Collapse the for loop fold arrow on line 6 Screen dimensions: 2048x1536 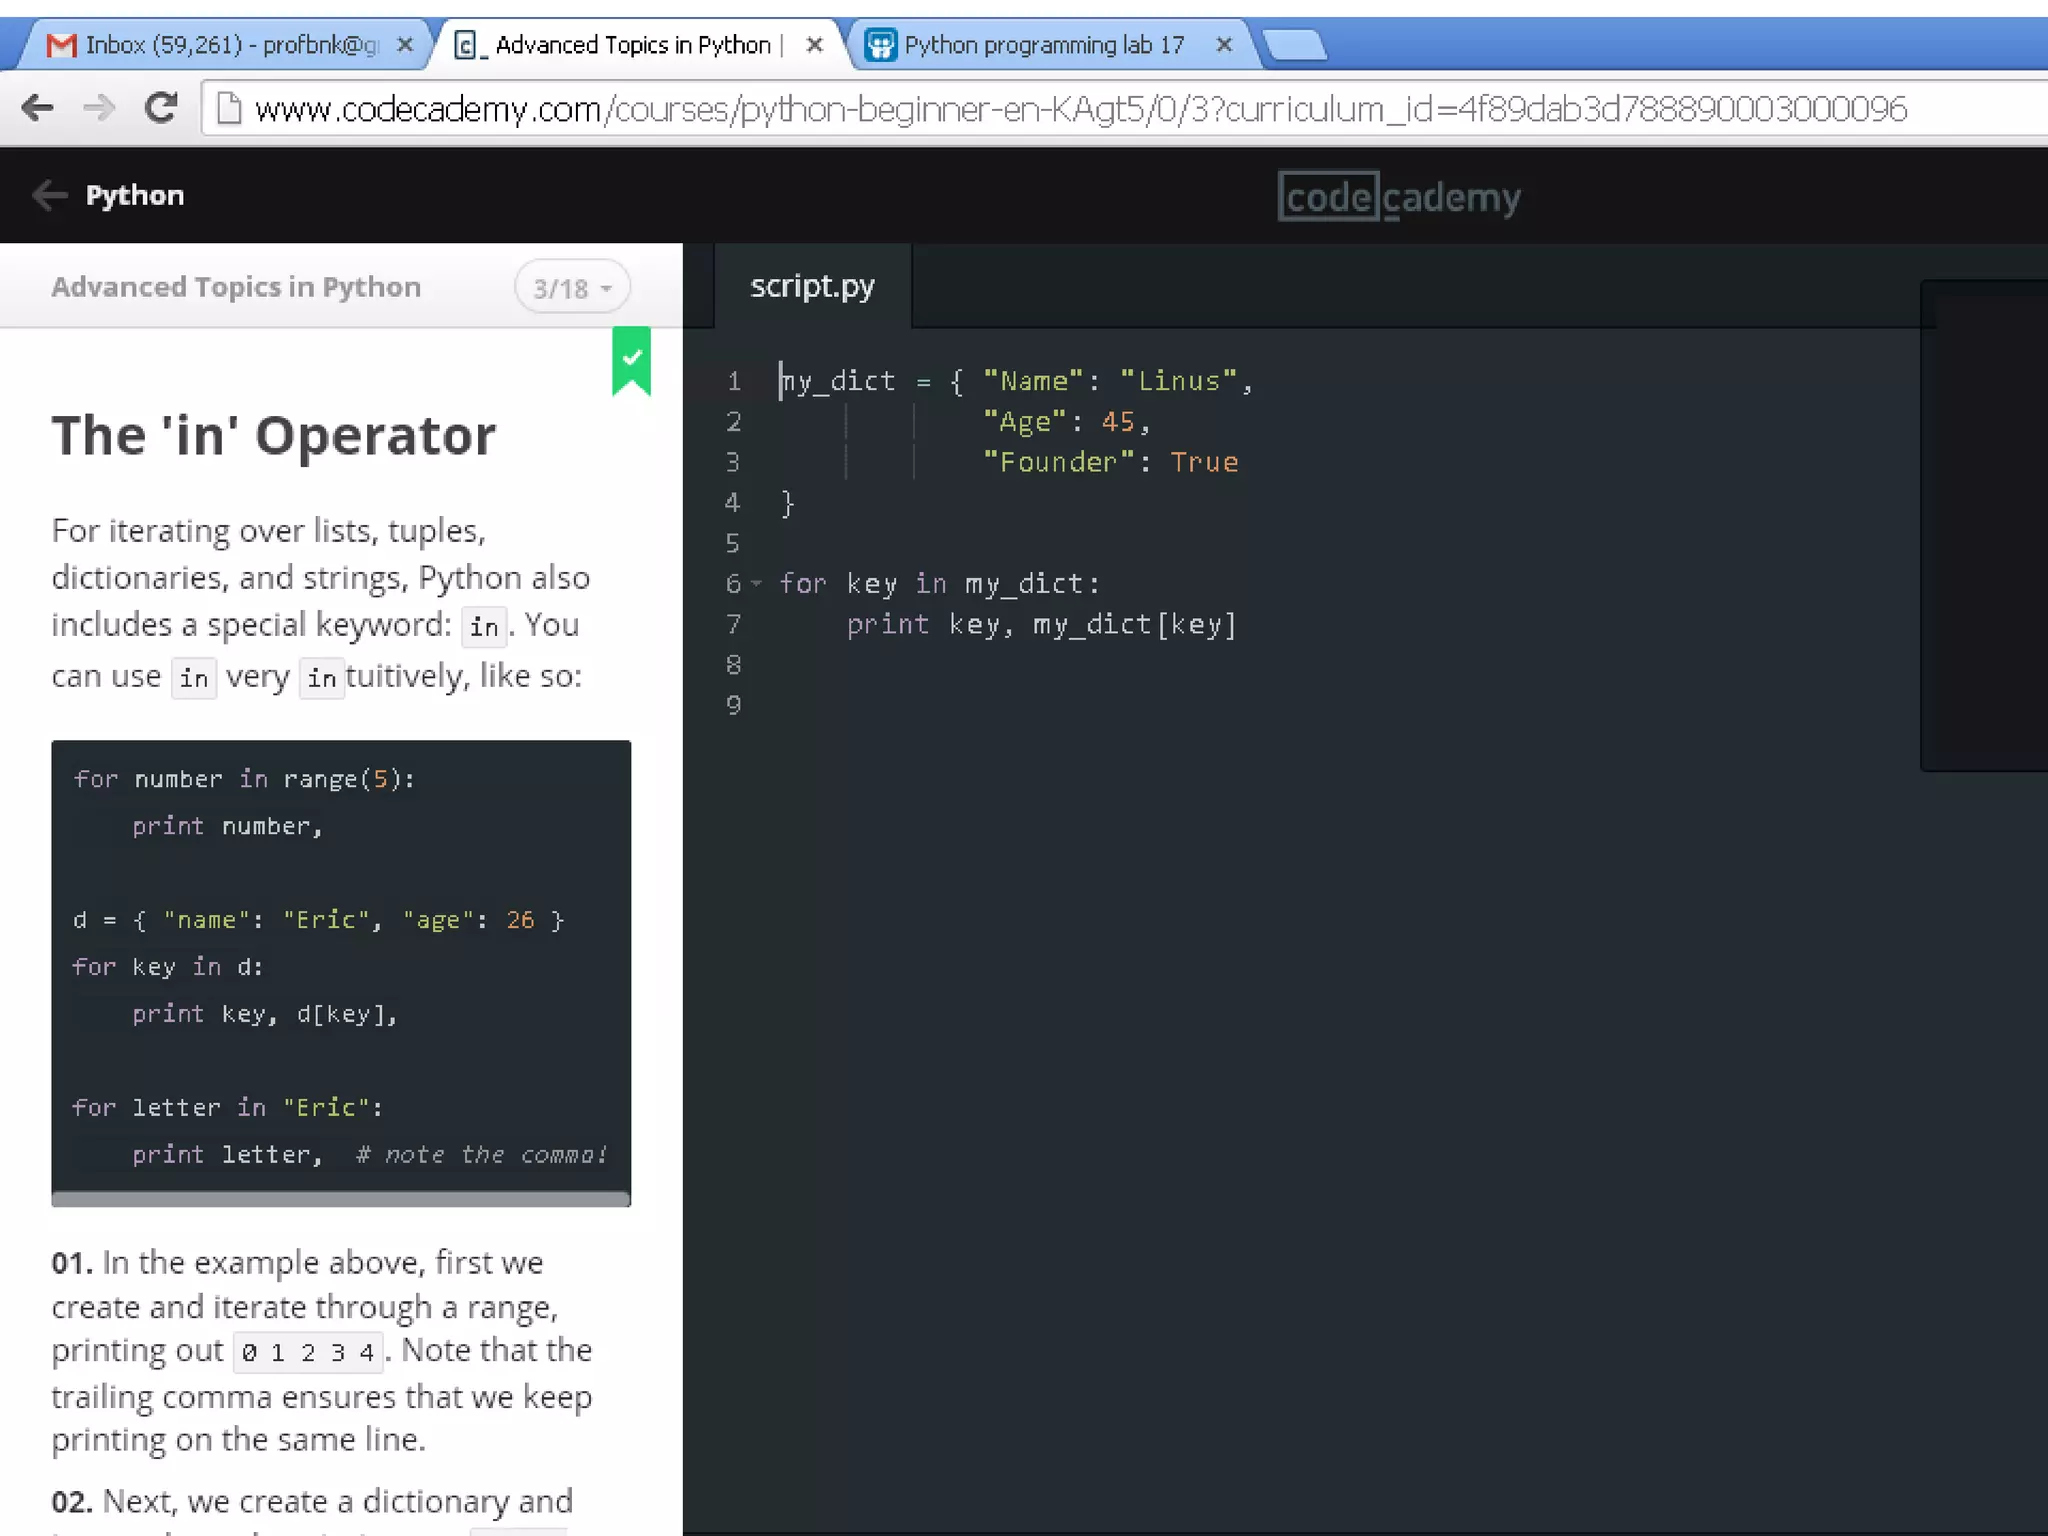click(757, 583)
